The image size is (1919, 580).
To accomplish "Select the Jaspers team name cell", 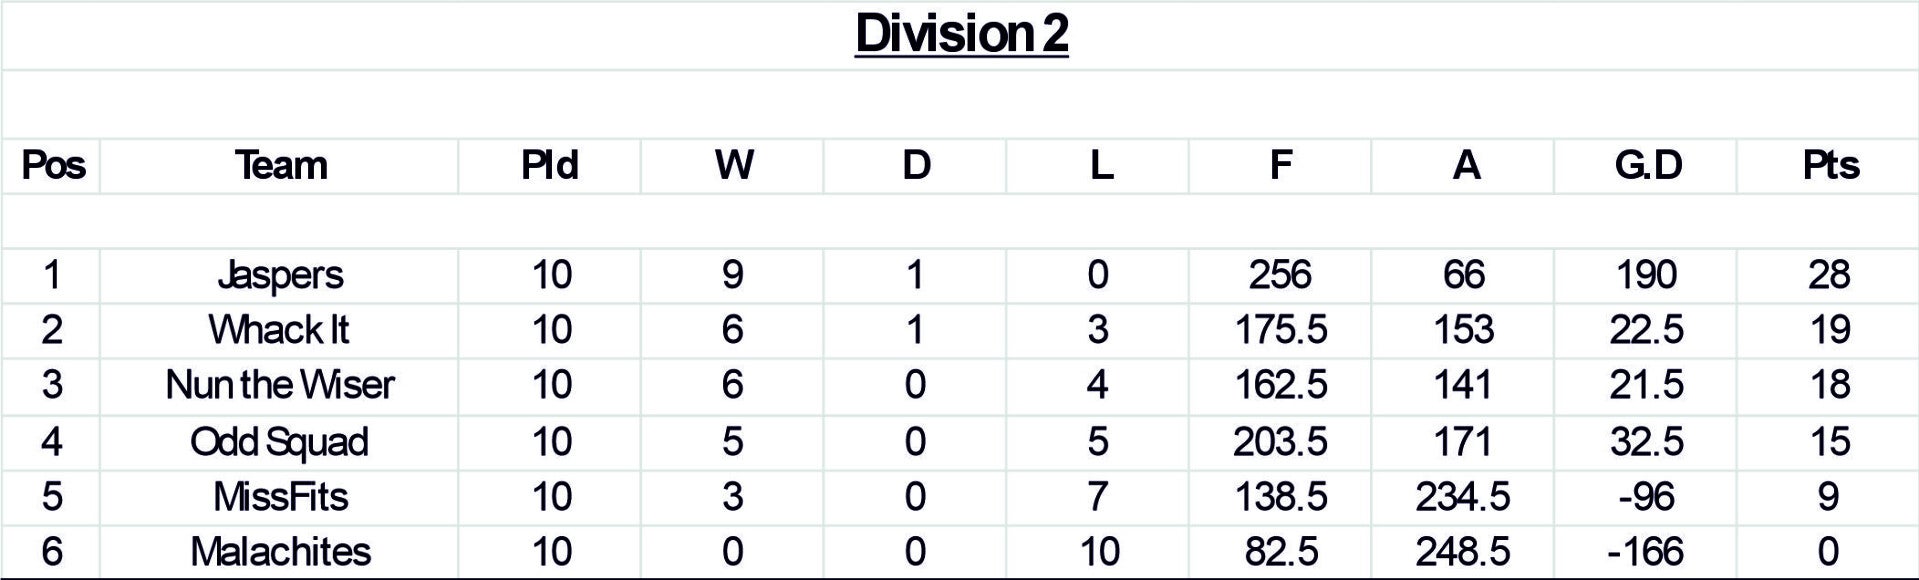I will pyautogui.click(x=280, y=275).
